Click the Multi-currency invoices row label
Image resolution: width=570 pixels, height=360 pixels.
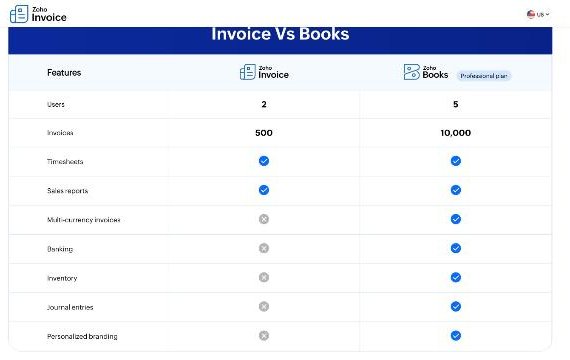[x=84, y=220]
